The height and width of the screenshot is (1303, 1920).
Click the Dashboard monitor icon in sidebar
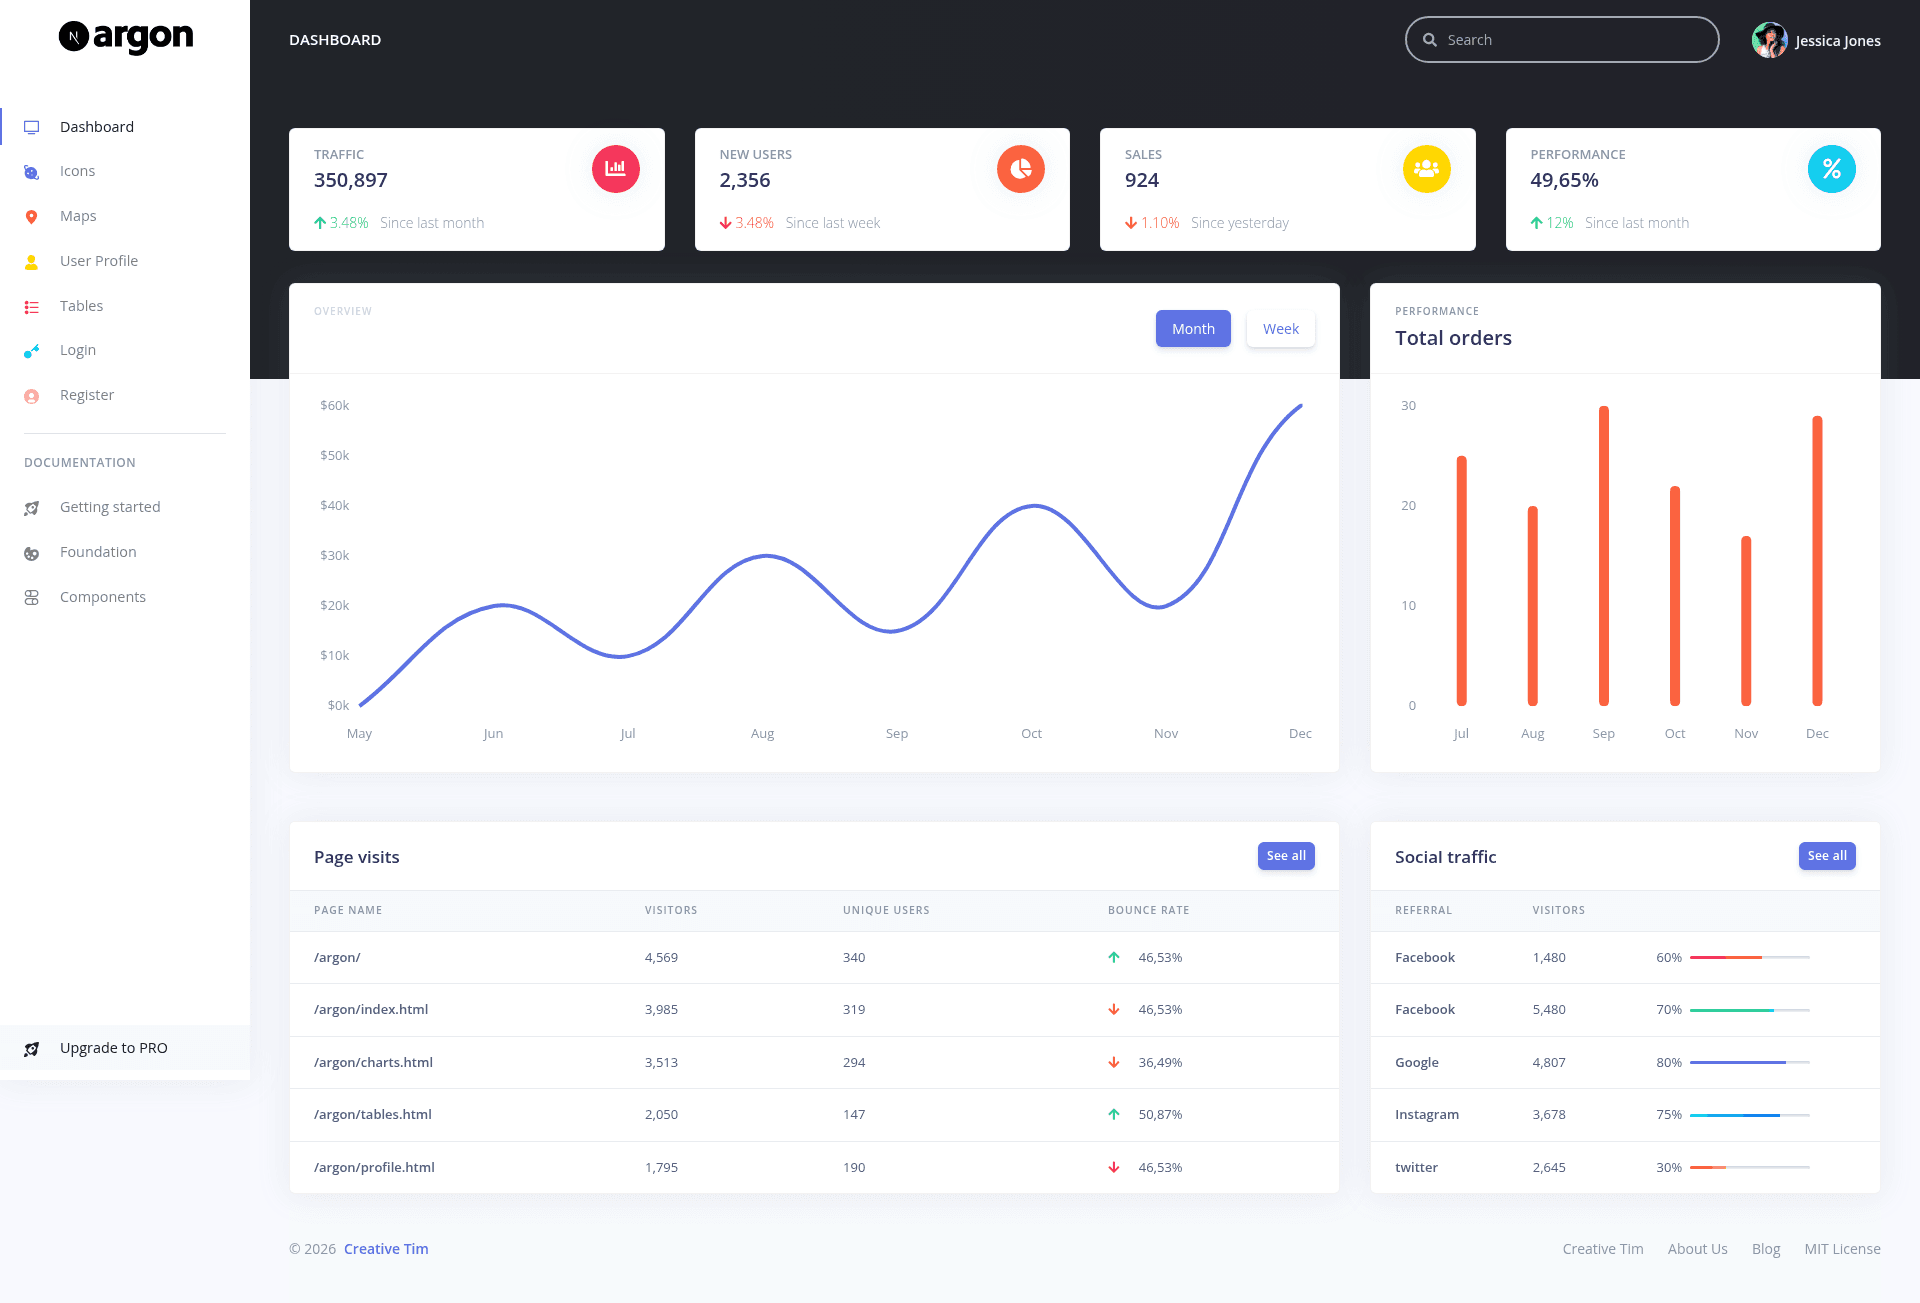32,127
